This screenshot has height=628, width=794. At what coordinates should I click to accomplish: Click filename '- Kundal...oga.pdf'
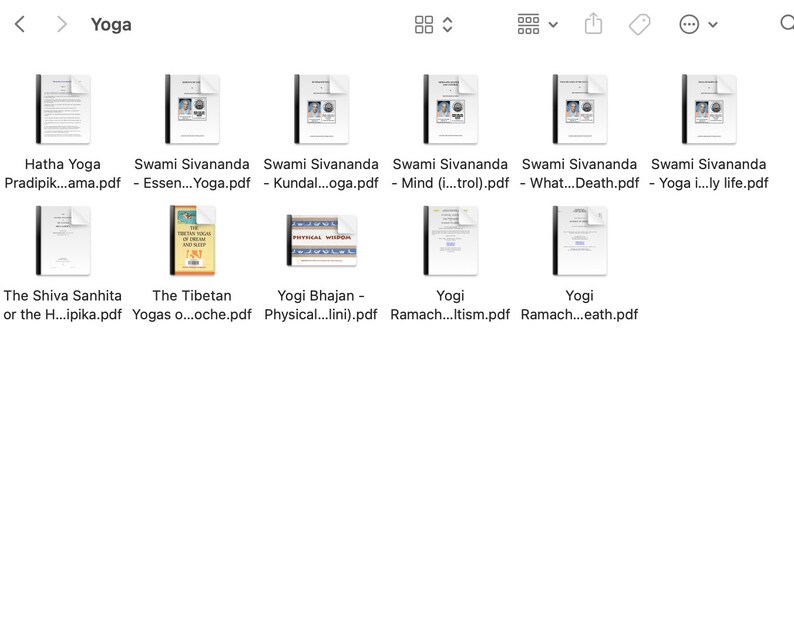[x=321, y=183]
